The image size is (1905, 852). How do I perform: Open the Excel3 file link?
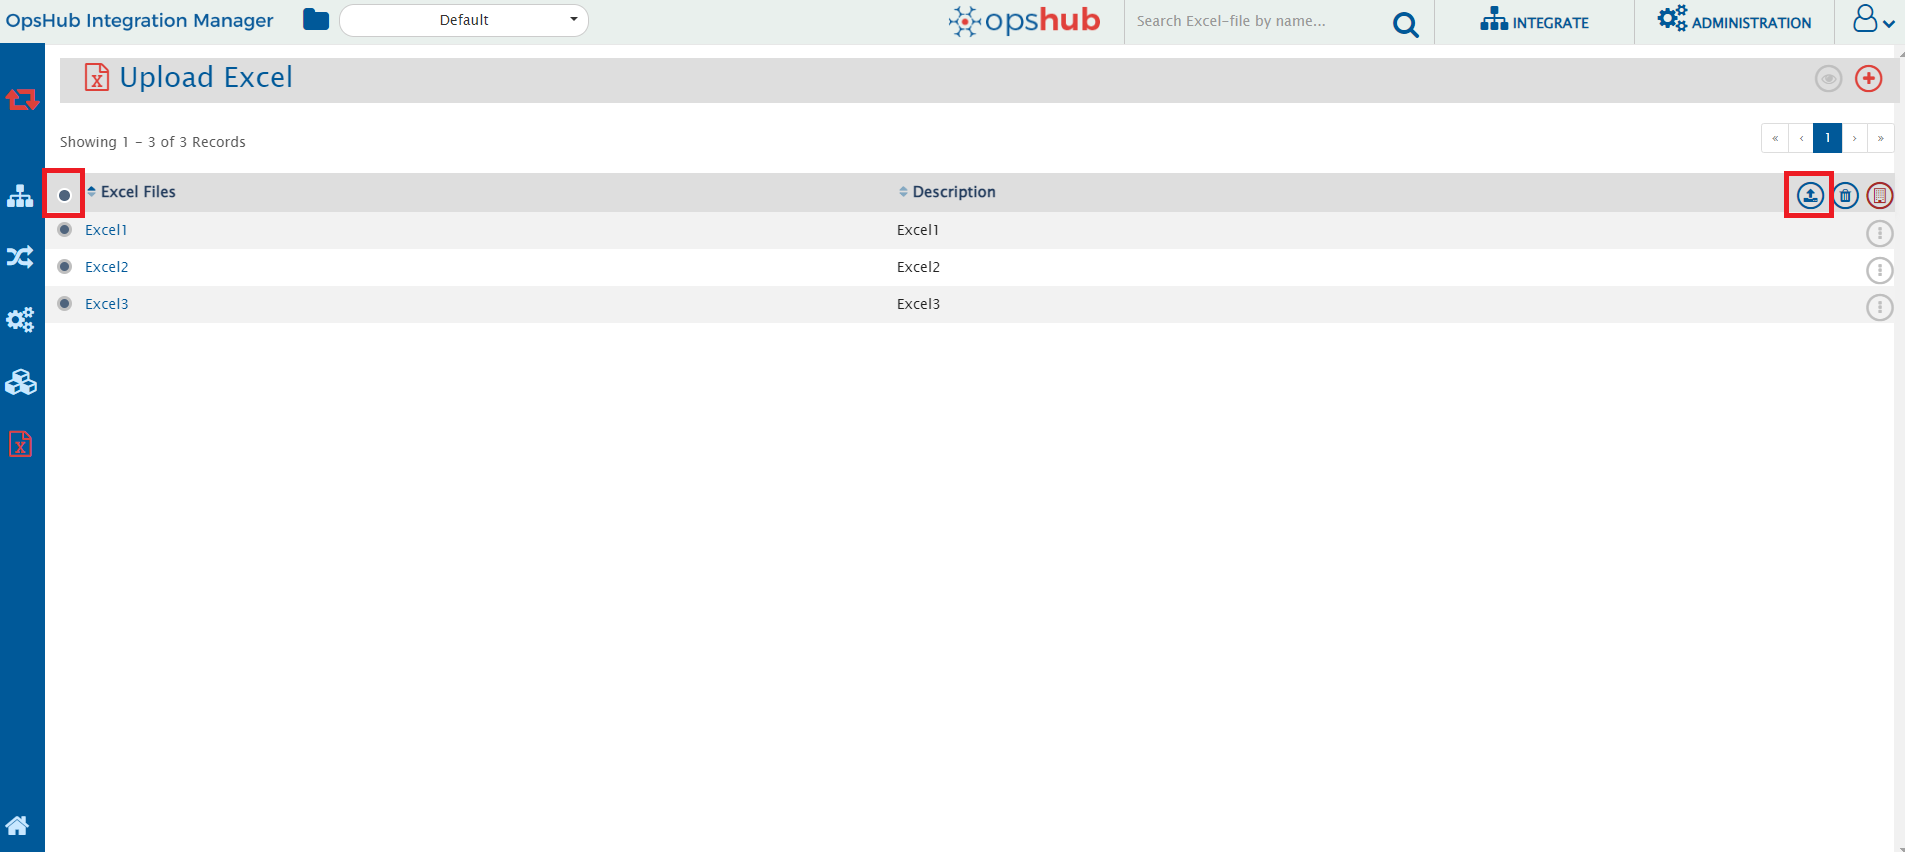107,304
